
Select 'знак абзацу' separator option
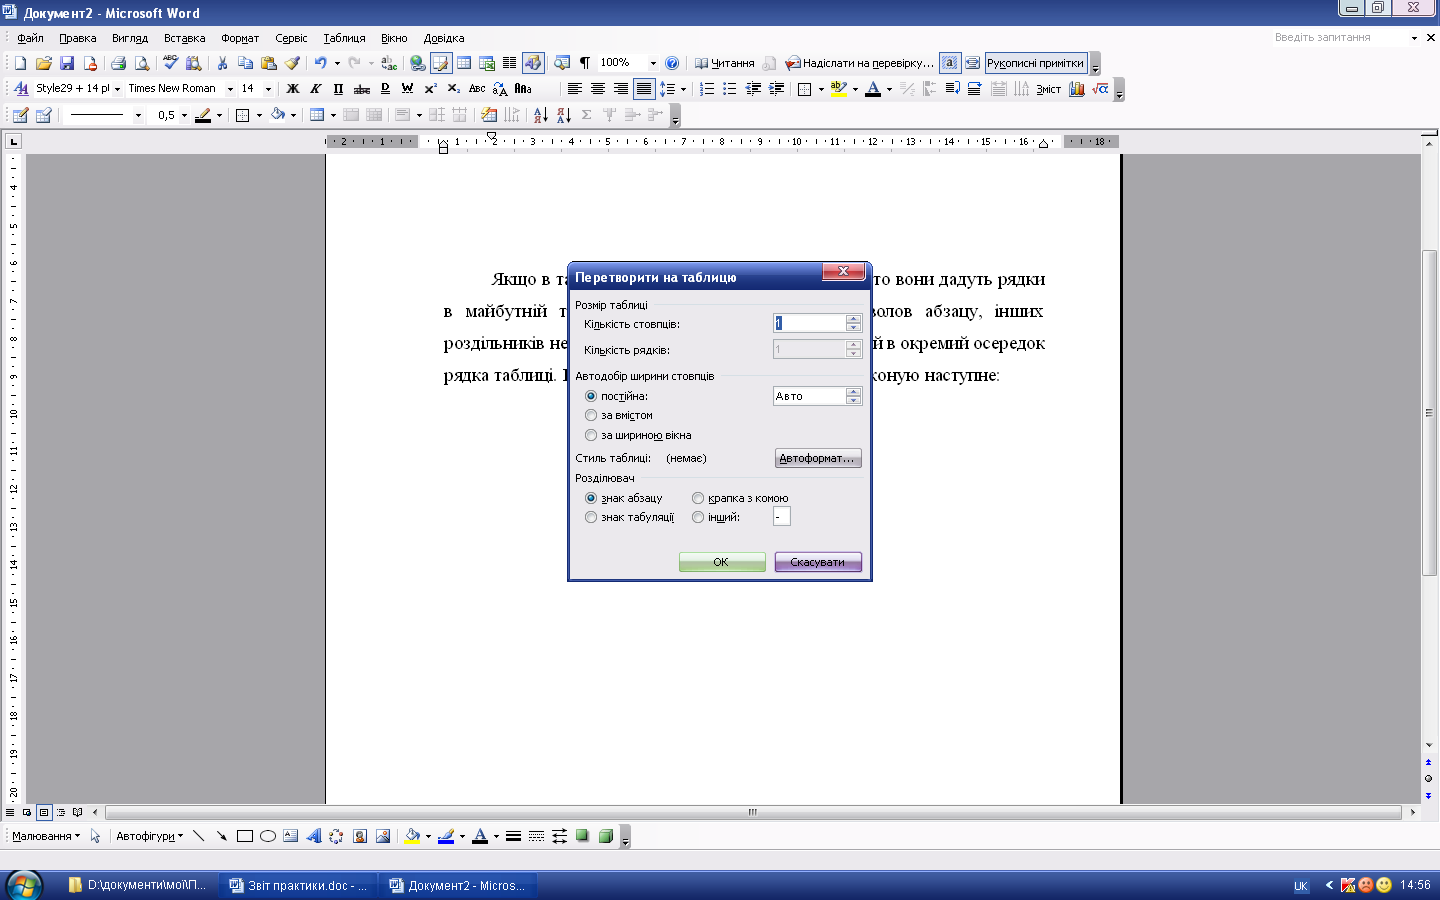pos(591,498)
